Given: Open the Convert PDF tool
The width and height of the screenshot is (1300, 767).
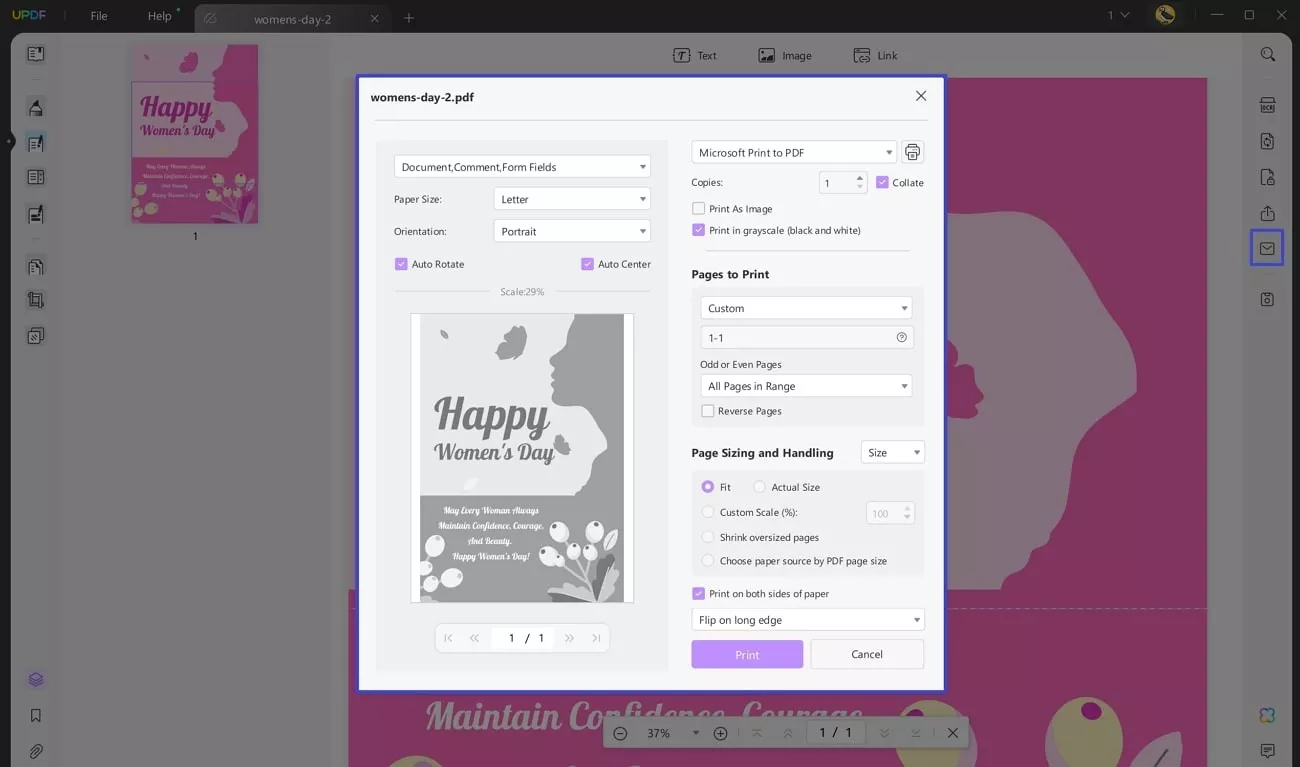Looking at the screenshot, I should (x=1268, y=141).
